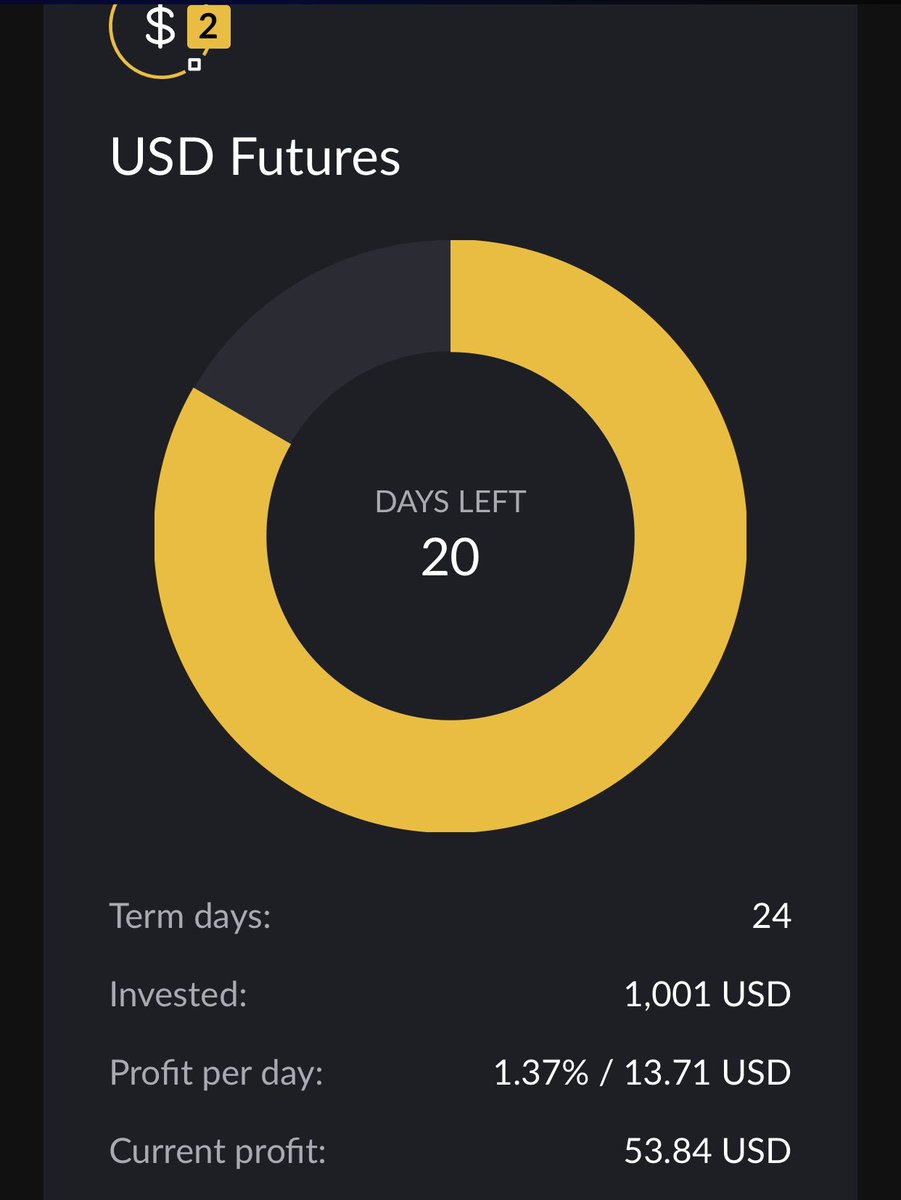Click the 53.84 USD current profit value

pos(708,1151)
